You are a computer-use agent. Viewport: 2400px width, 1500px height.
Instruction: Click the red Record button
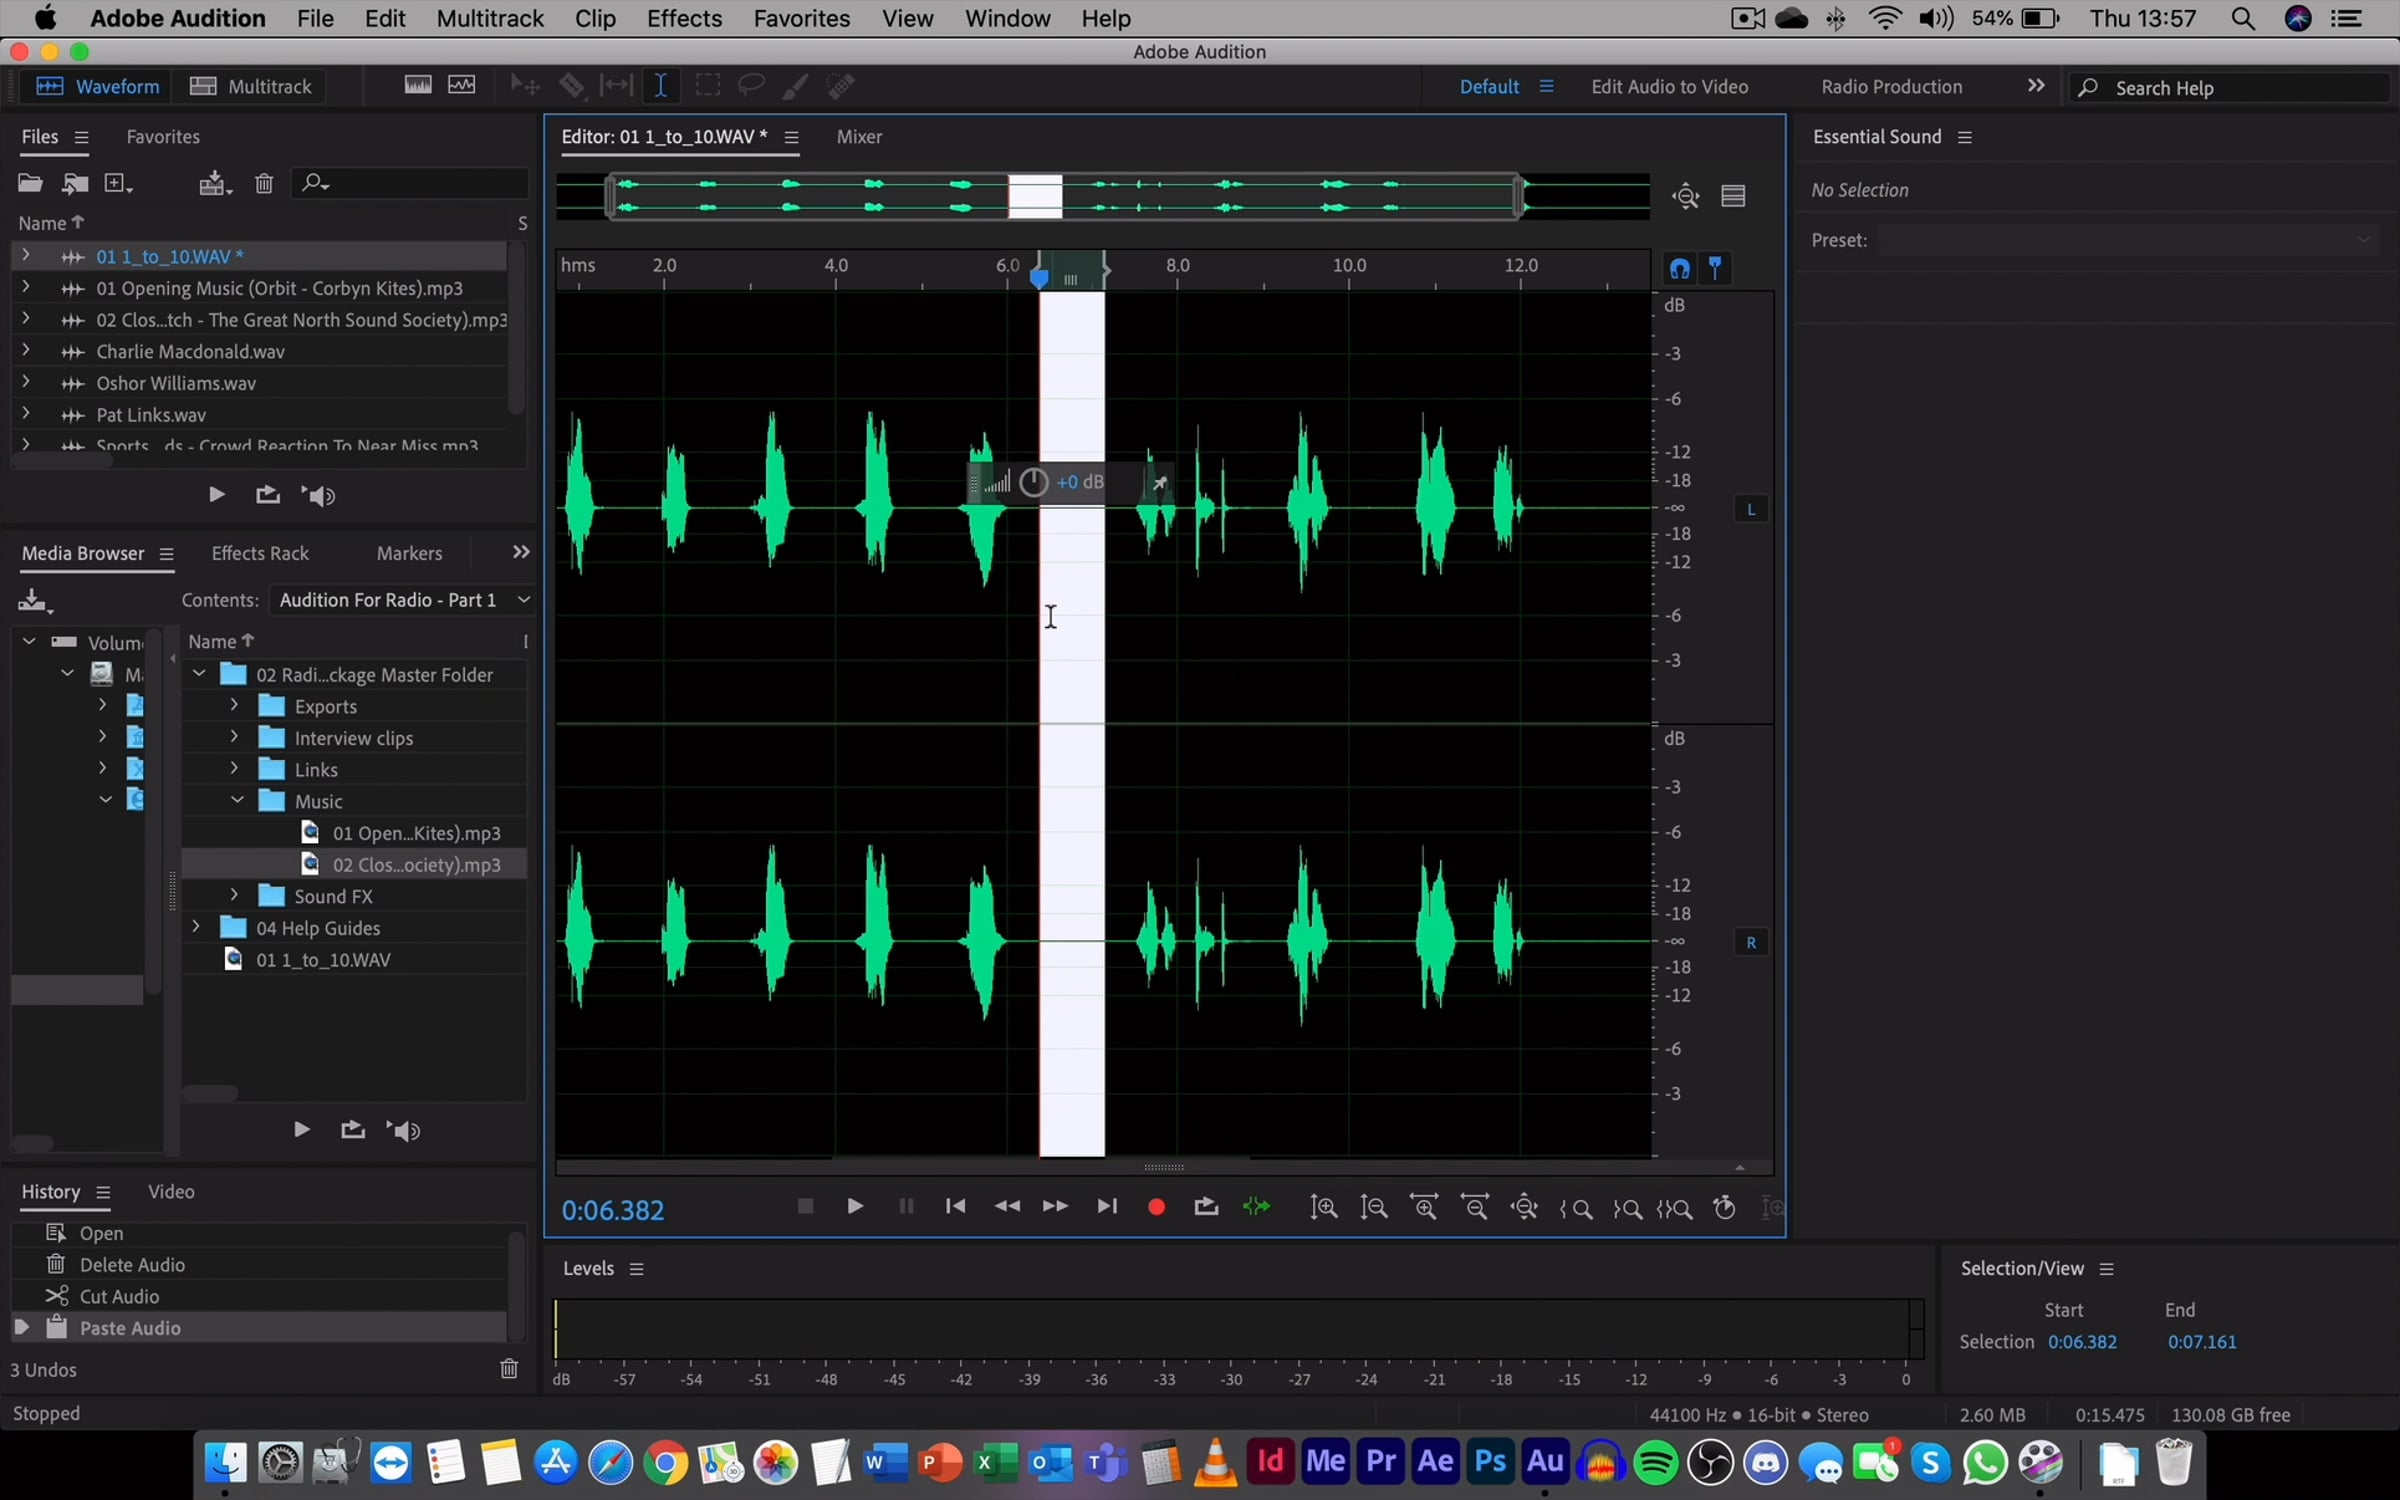click(x=1156, y=1207)
